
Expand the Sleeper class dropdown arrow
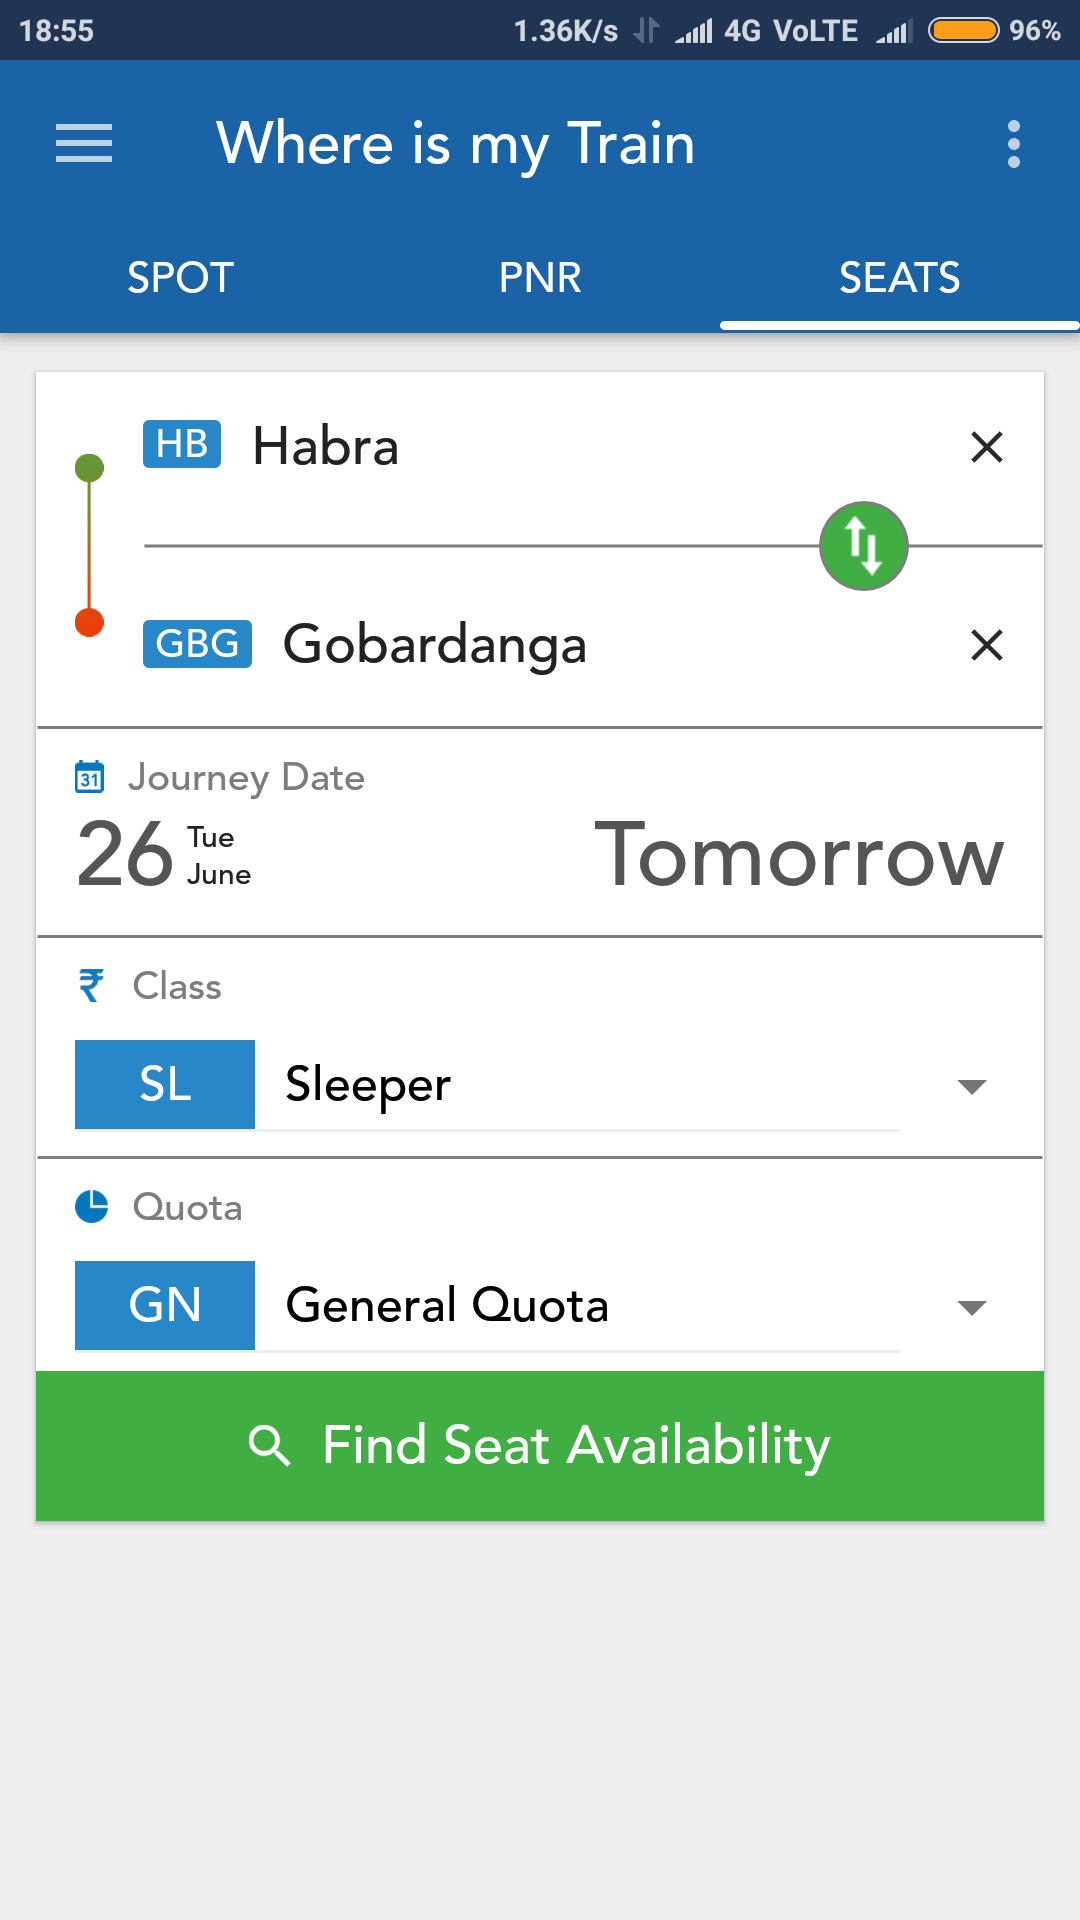click(x=971, y=1086)
